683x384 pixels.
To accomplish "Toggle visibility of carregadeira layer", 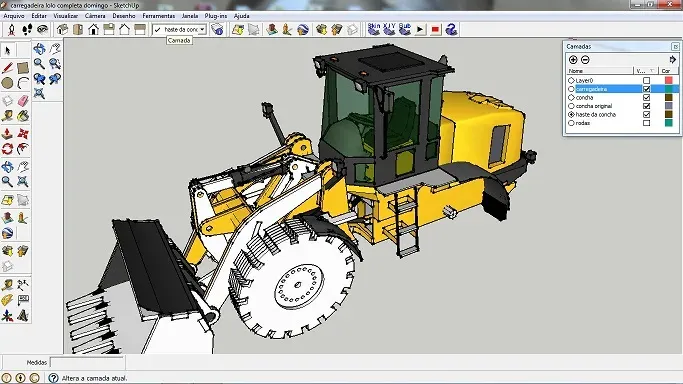I will click(646, 89).
